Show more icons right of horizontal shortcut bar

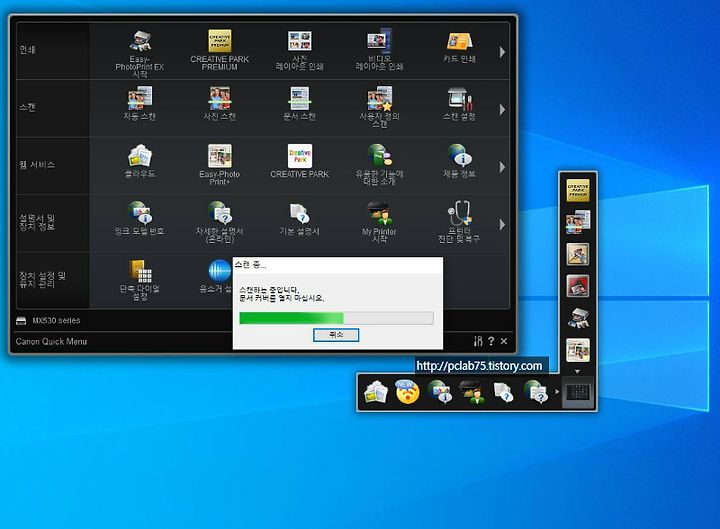557,392
